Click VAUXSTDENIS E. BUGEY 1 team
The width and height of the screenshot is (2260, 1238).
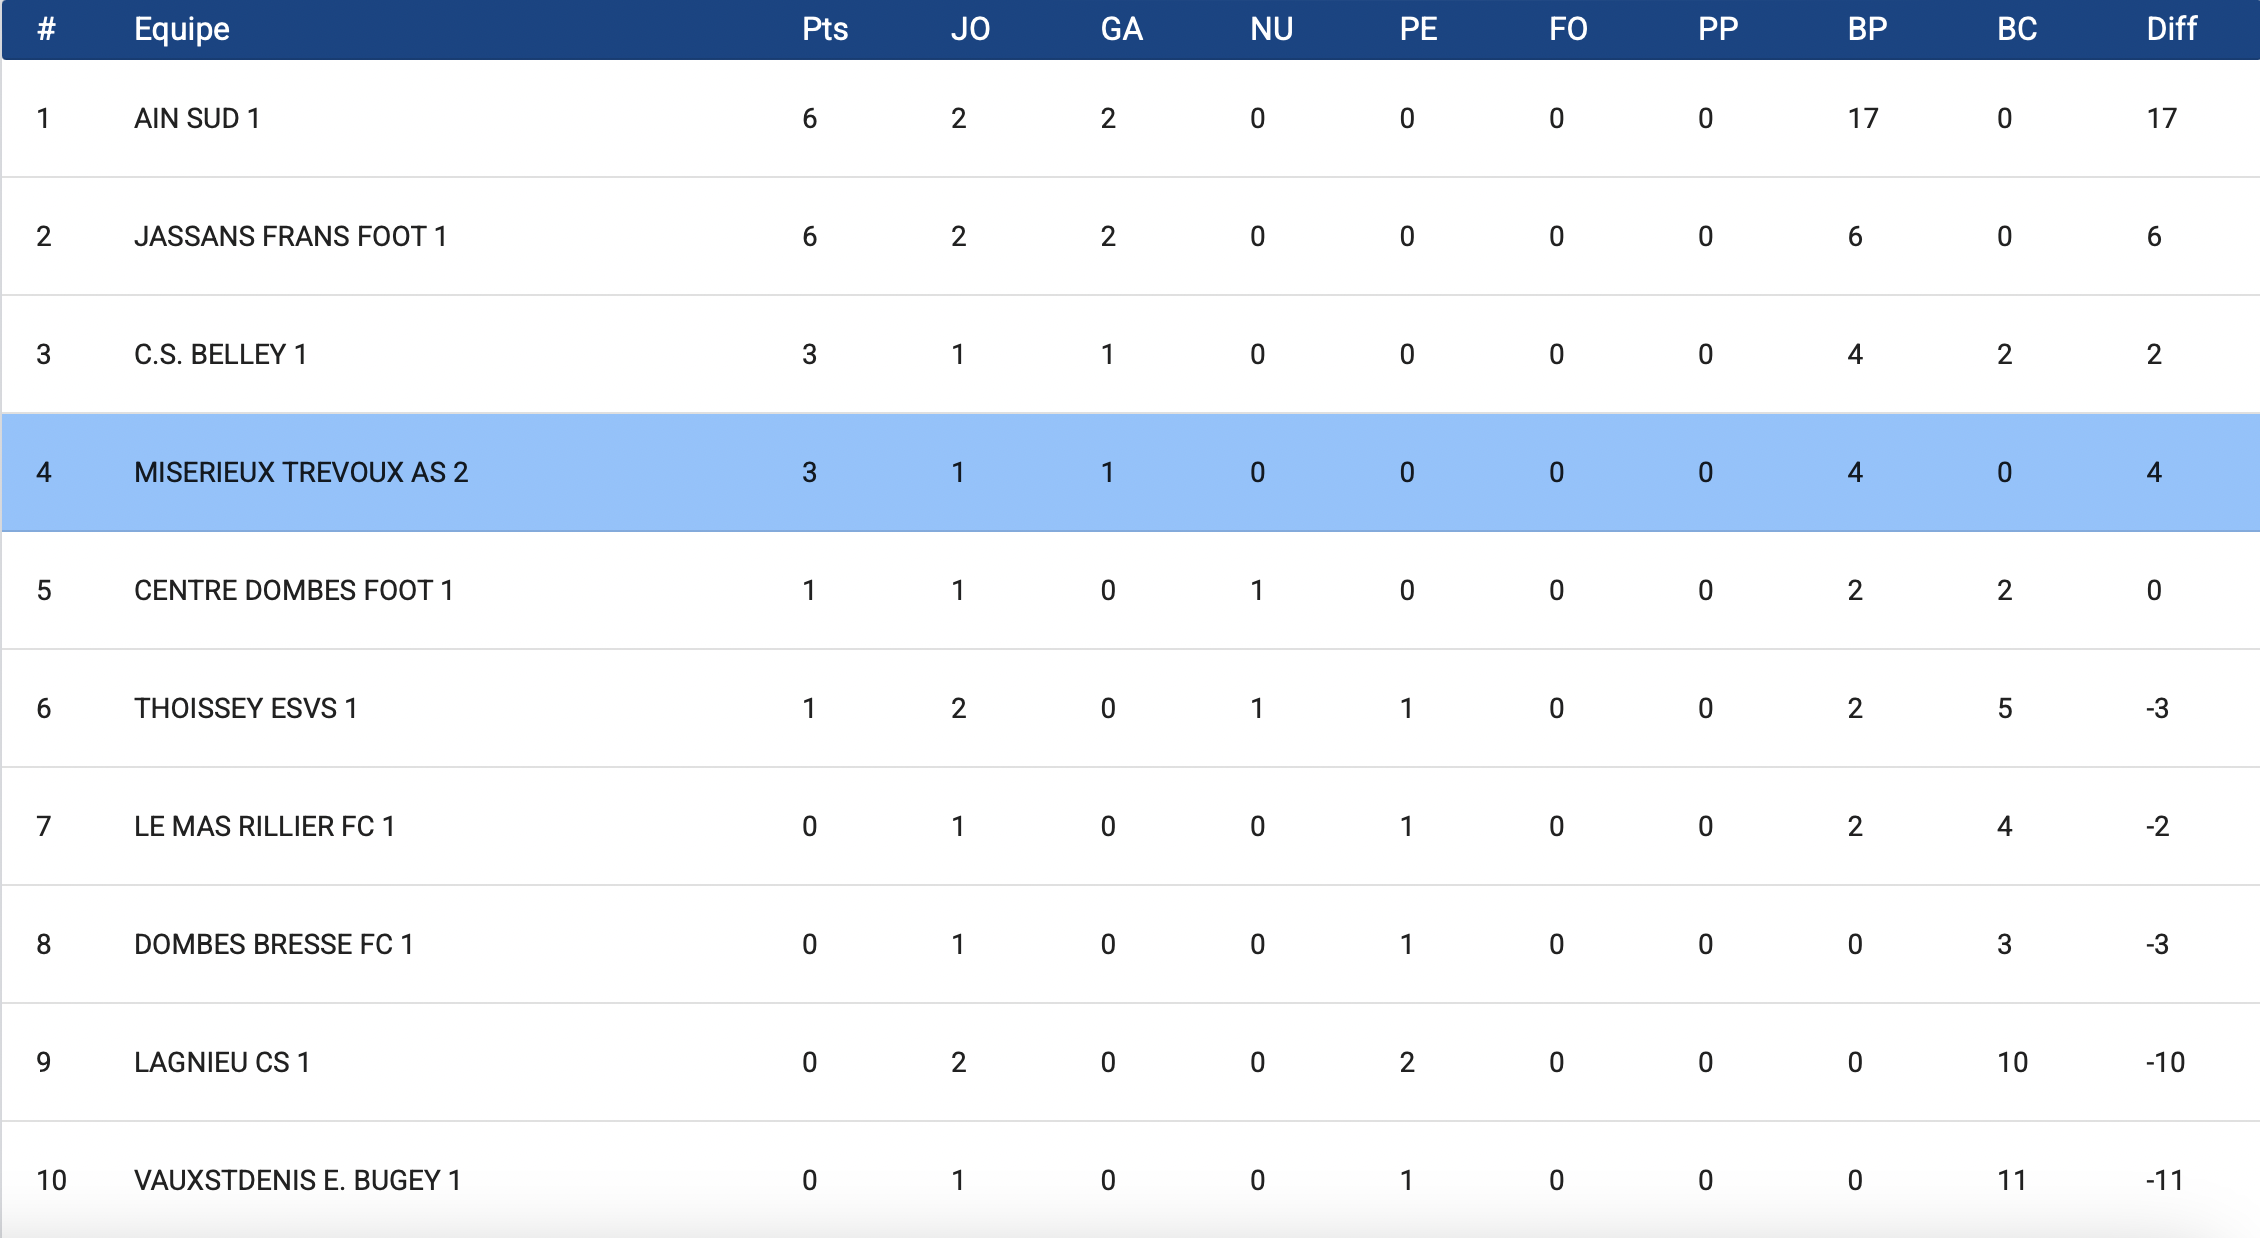pos(297,1181)
